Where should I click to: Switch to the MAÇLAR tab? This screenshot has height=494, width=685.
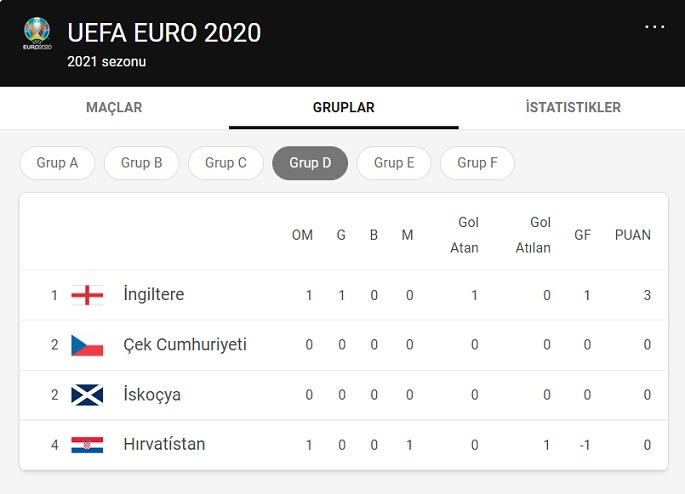tap(114, 108)
